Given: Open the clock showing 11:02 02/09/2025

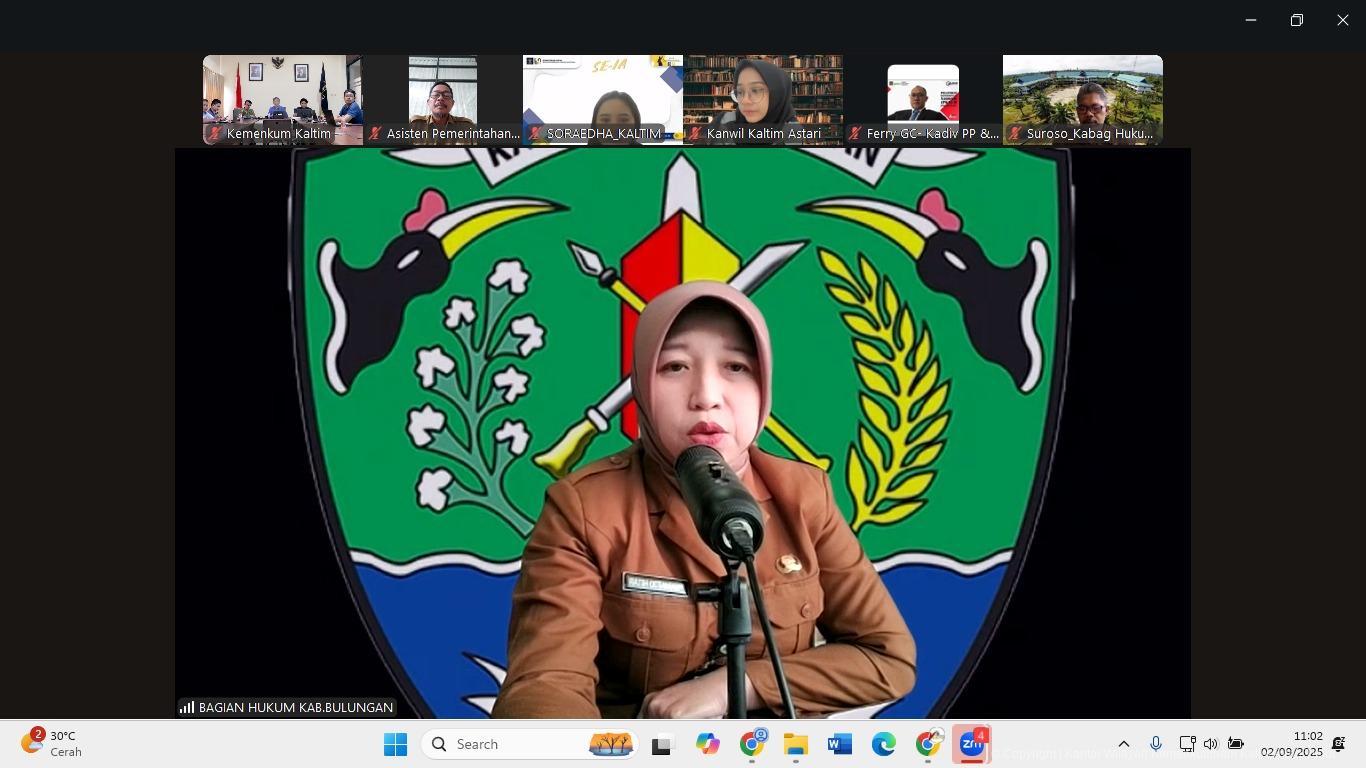Looking at the screenshot, I should pyautogui.click(x=1291, y=744).
